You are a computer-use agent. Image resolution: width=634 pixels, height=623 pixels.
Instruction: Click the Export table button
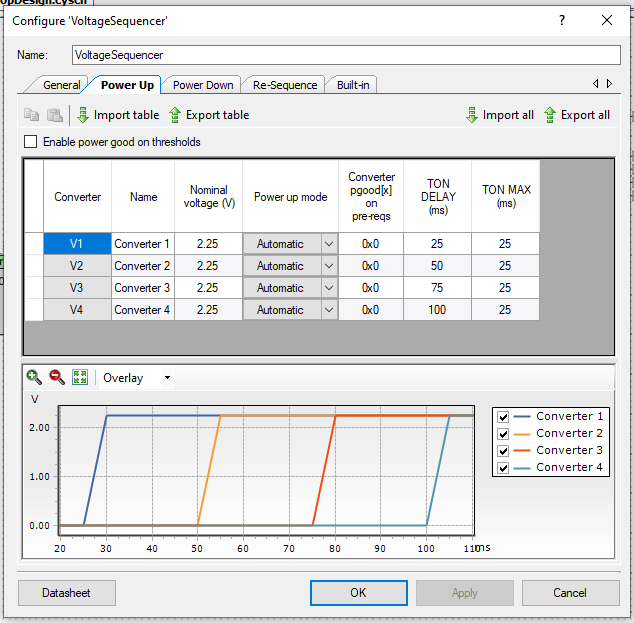(209, 115)
